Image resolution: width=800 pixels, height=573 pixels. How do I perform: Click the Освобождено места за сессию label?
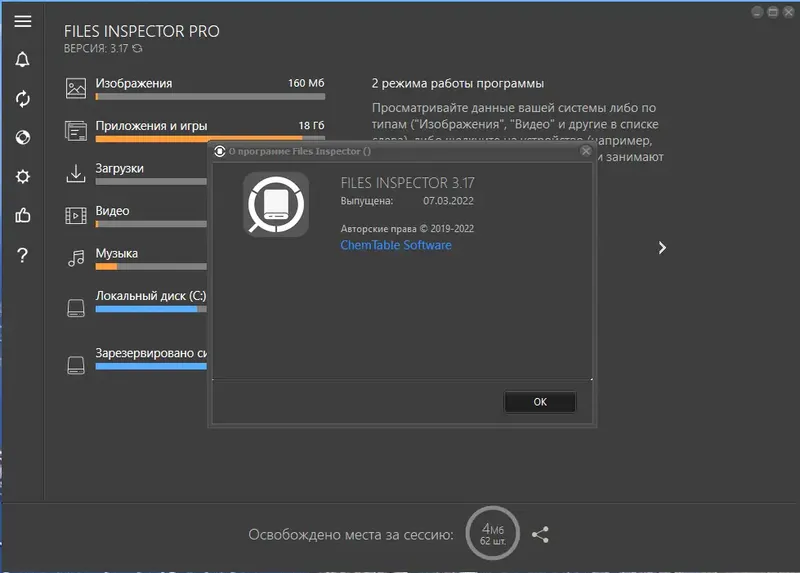click(x=351, y=535)
